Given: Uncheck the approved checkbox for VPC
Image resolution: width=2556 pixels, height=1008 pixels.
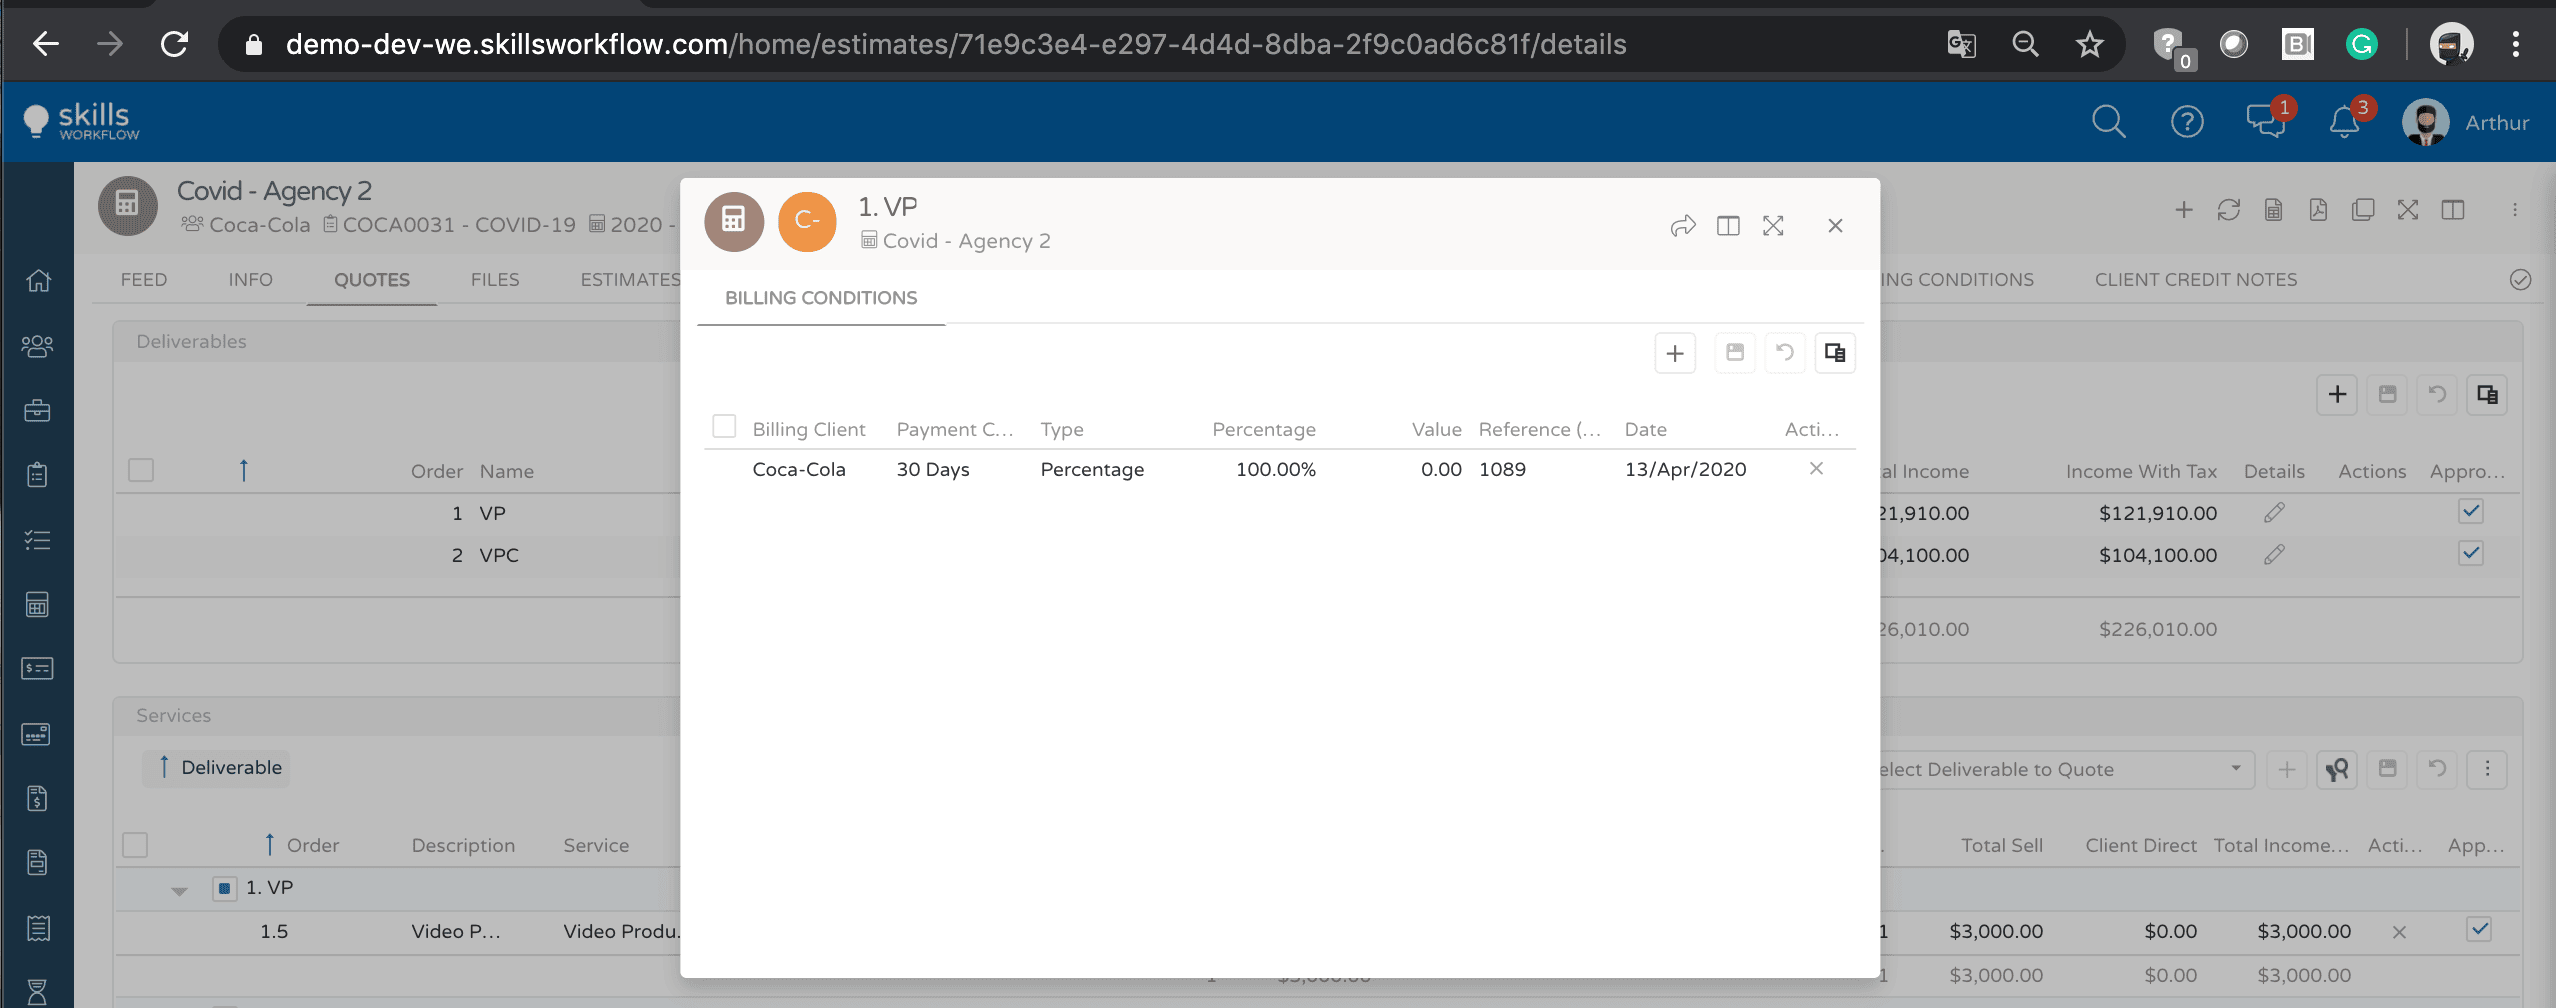Looking at the screenshot, I should tap(2471, 554).
